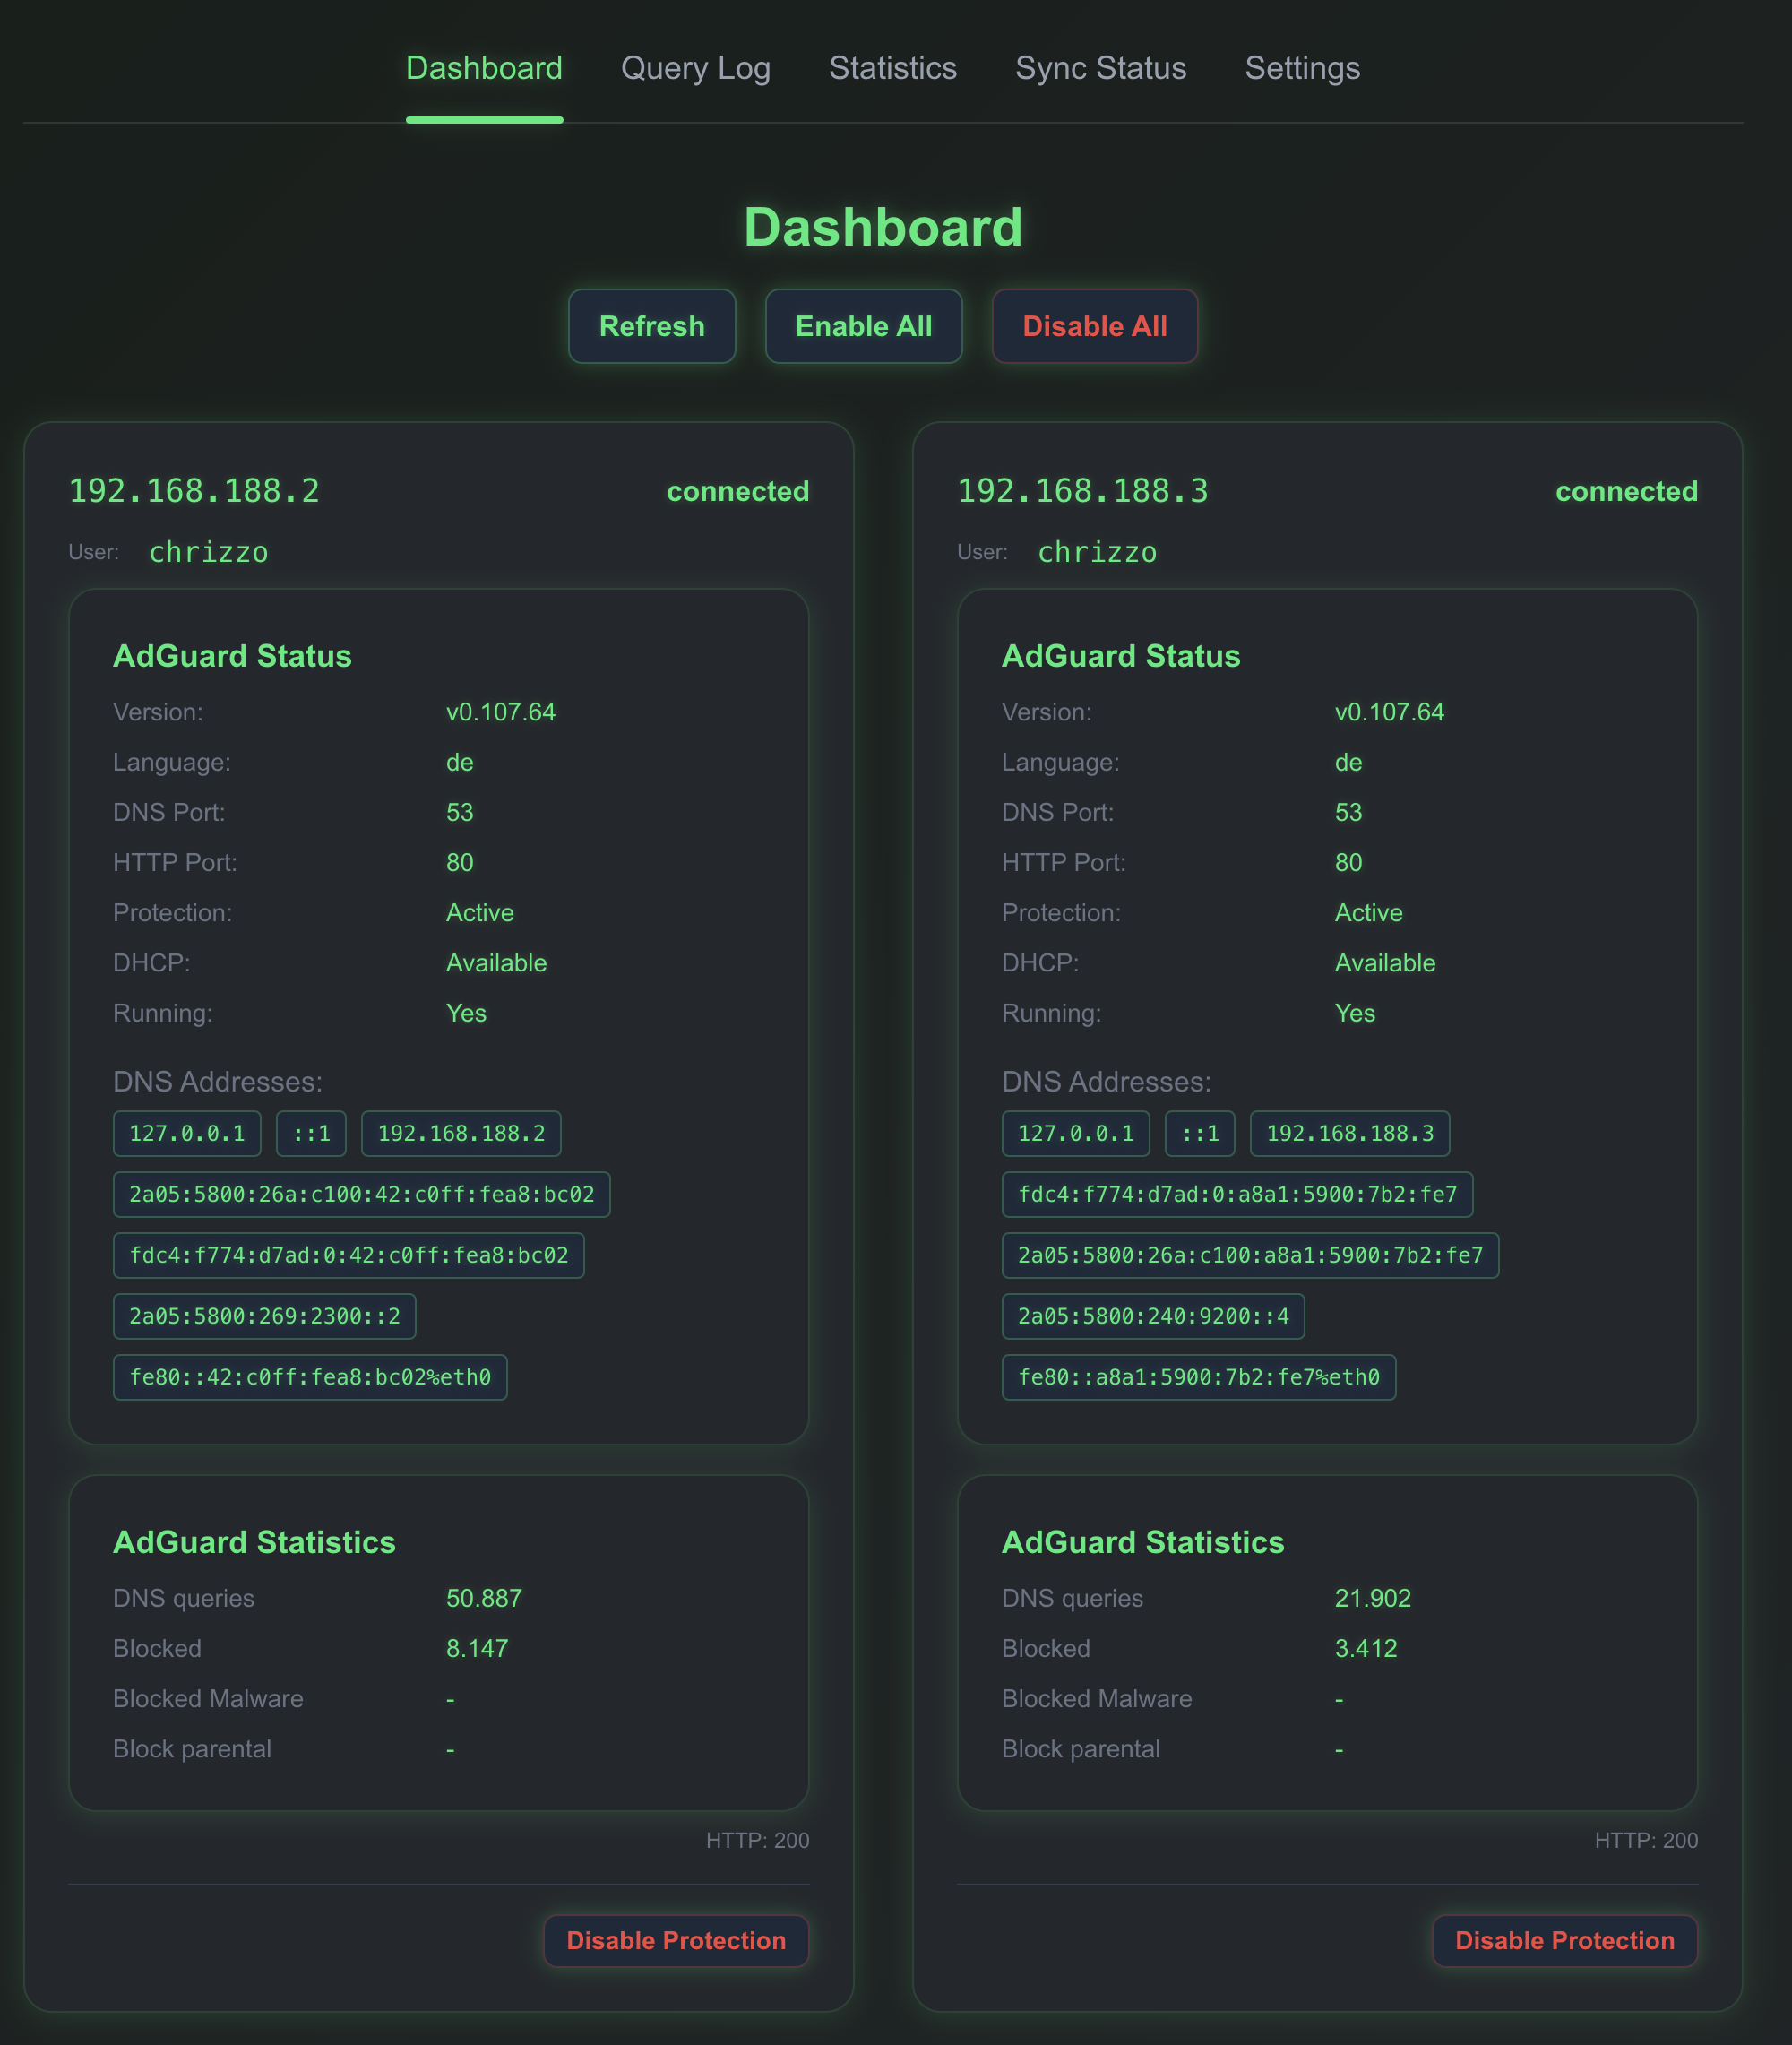
Task: Click tag 2a05:5800:26a:c100:a8a1:5900:7b2:fe7
Action: coord(1251,1255)
